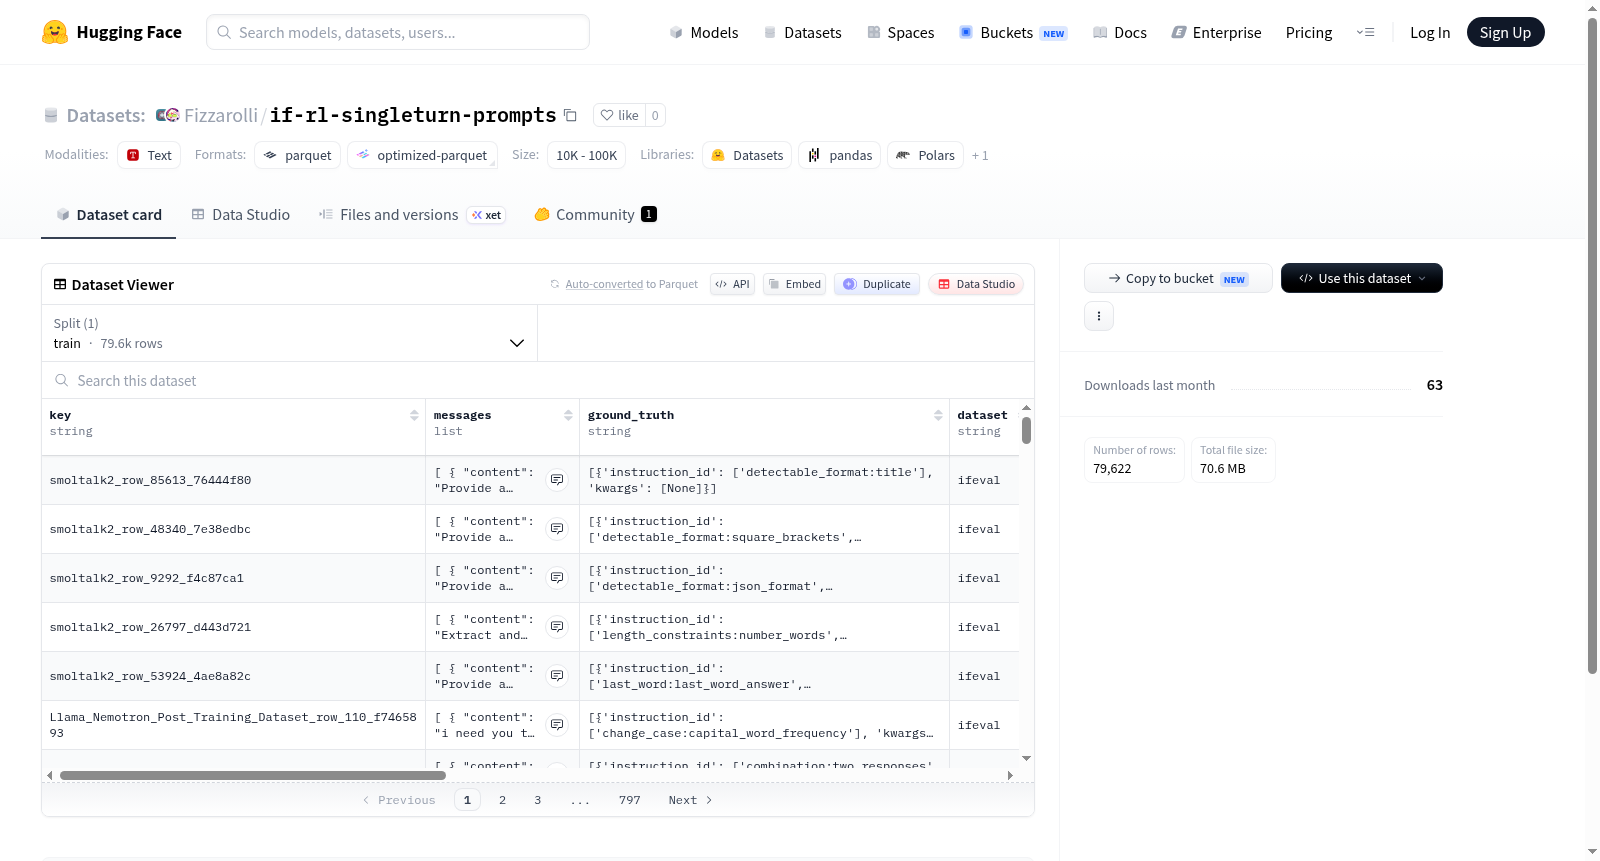The height and width of the screenshot is (861, 1600).
Task: Click the Duplicate button
Action: coord(877,284)
